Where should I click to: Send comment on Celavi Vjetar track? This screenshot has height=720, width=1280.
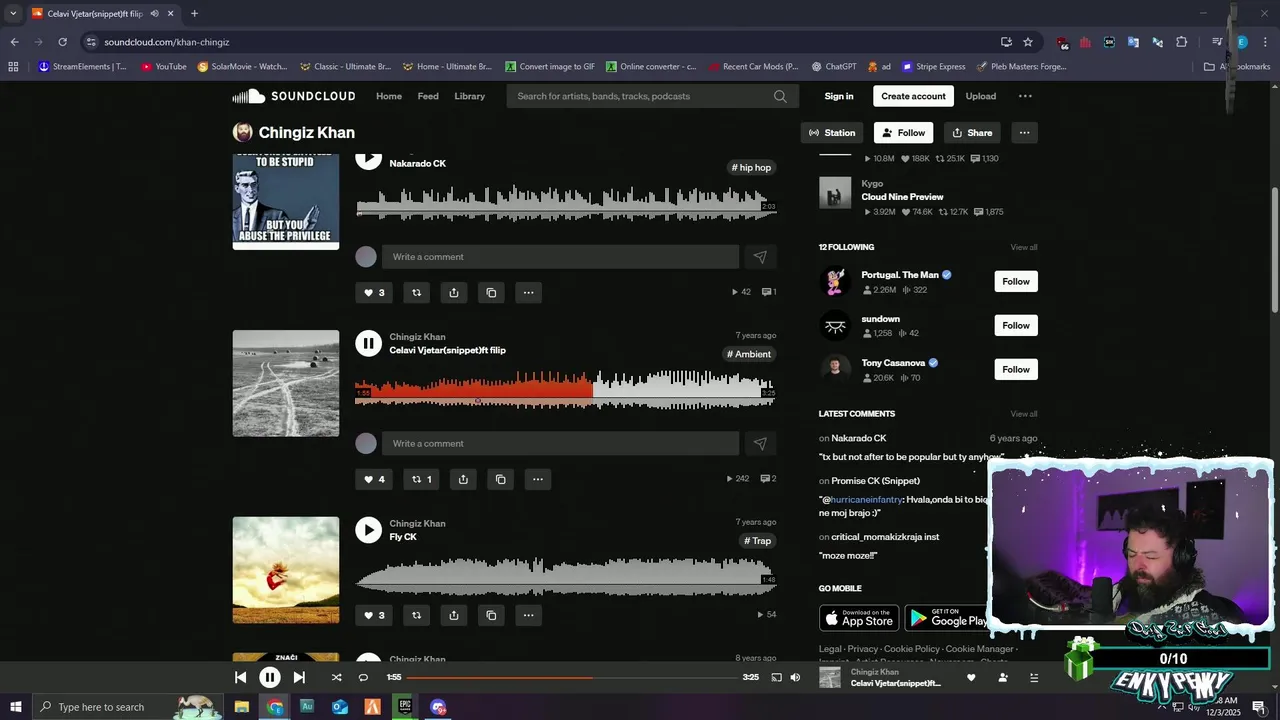[760, 443]
